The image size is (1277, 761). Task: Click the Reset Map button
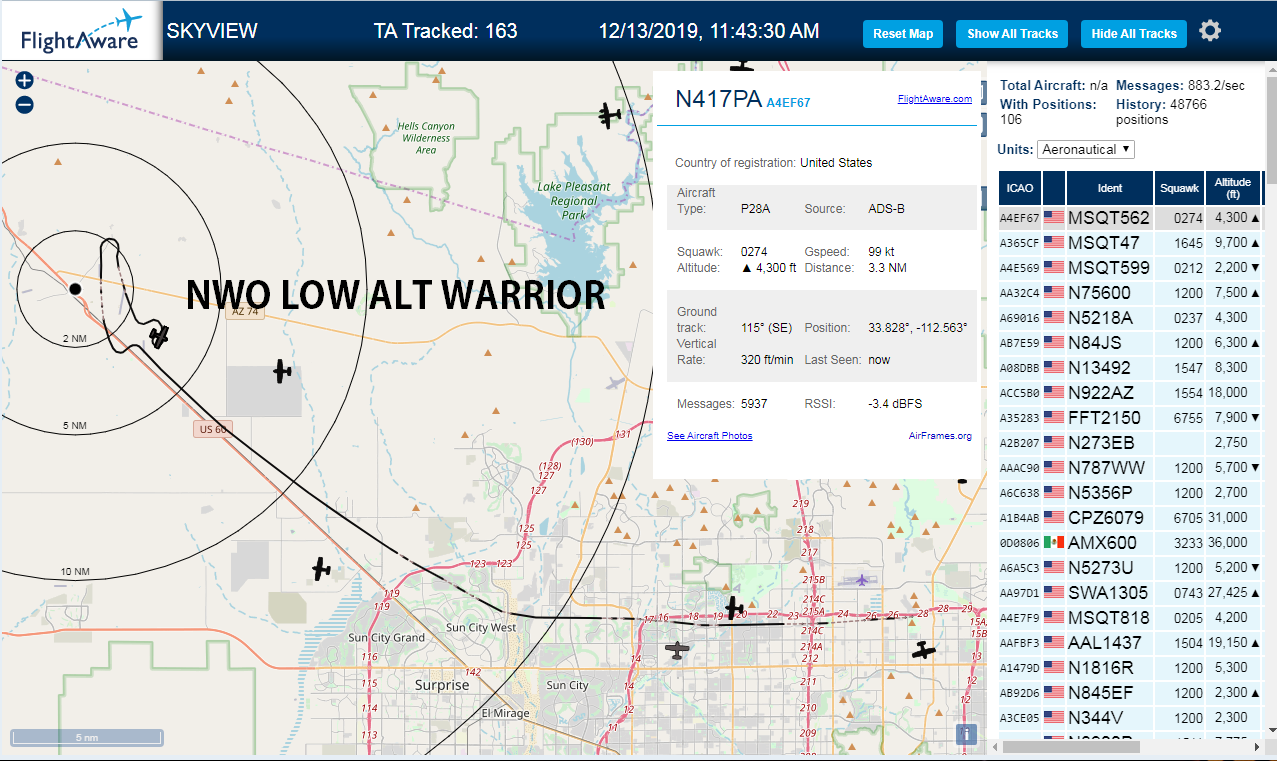903,34
